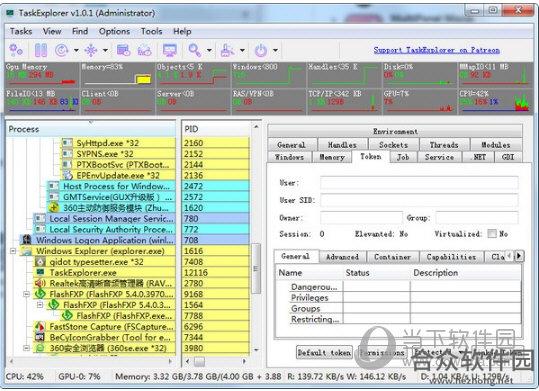Click the PID list vertical scrollbar thumb
The height and width of the screenshot is (391, 539).
tap(256, 269)
